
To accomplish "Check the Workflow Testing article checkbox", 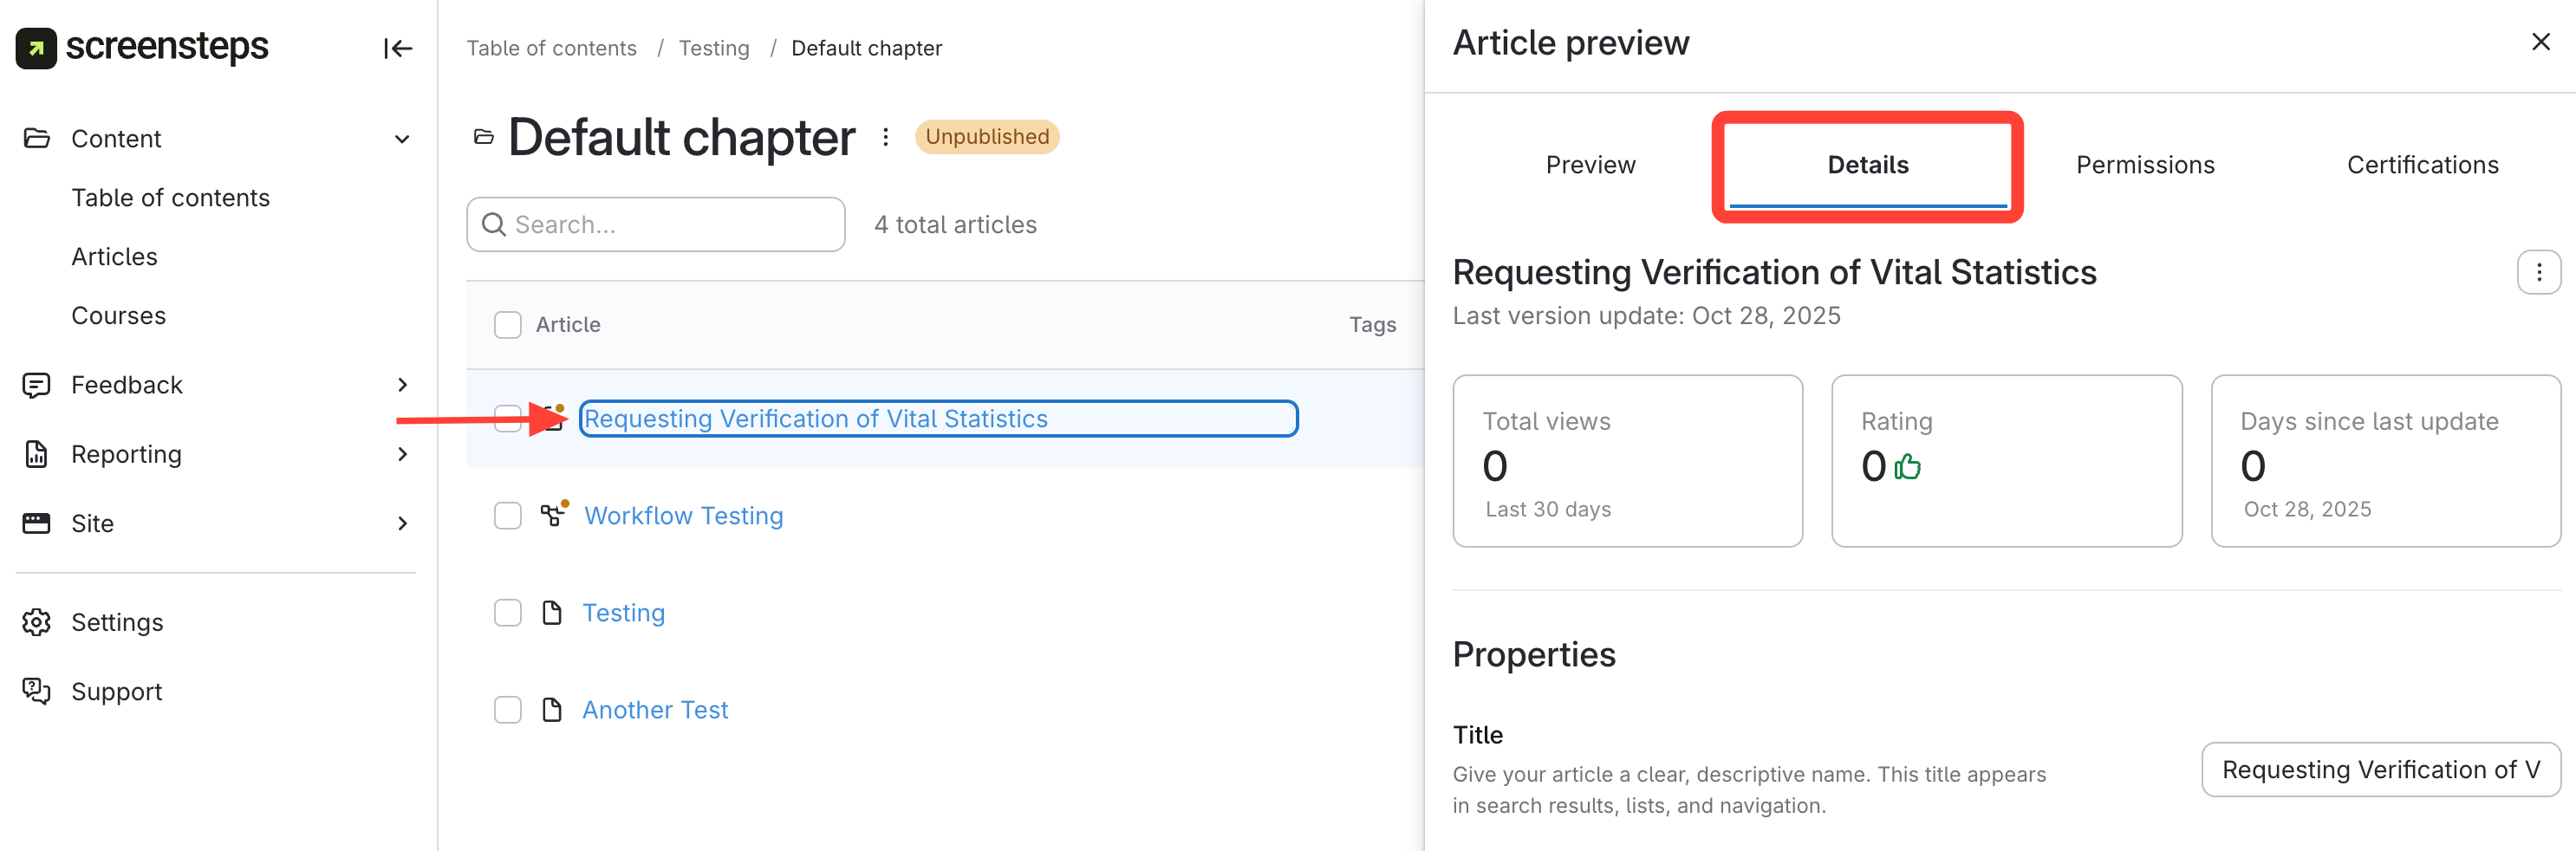I will (508, 516).
